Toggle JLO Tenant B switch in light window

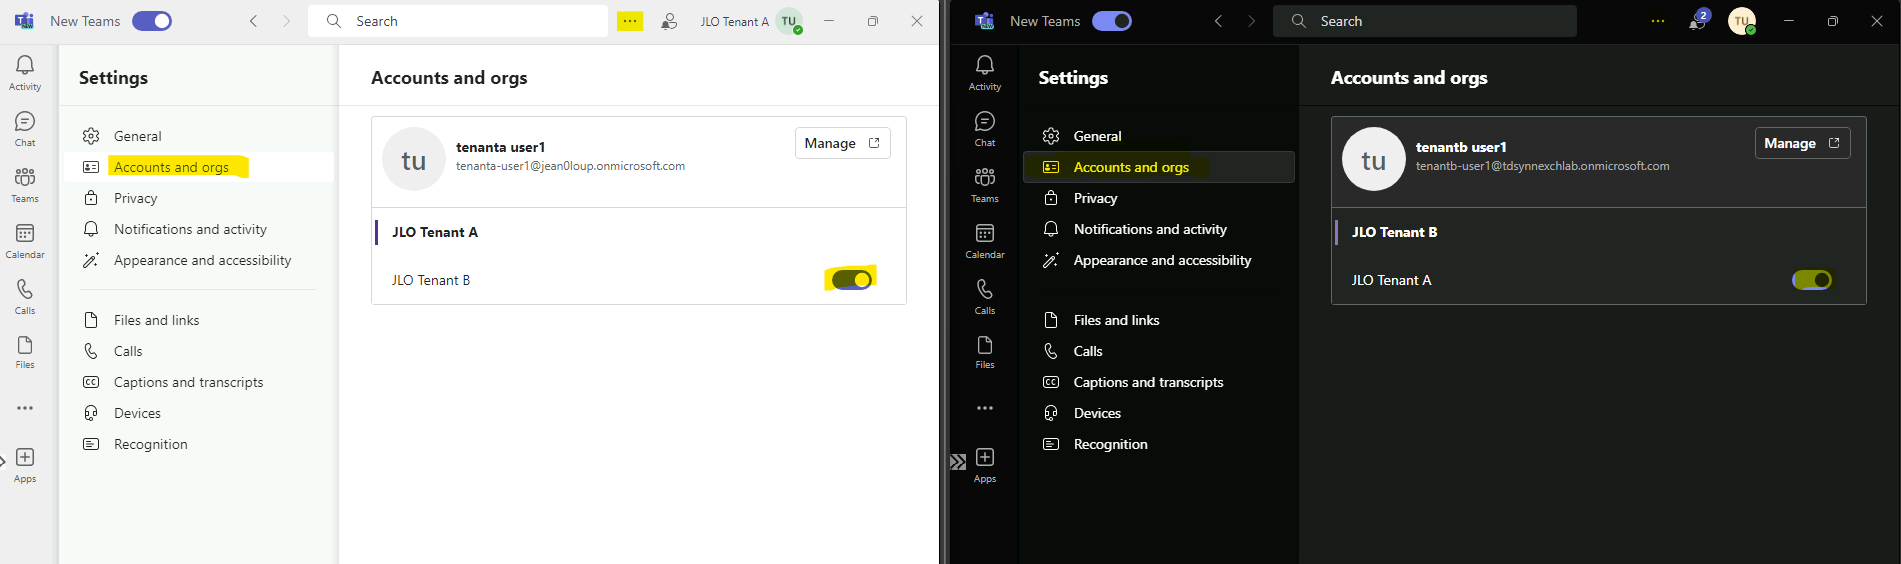pyautogui.click(x=851, y=280)
